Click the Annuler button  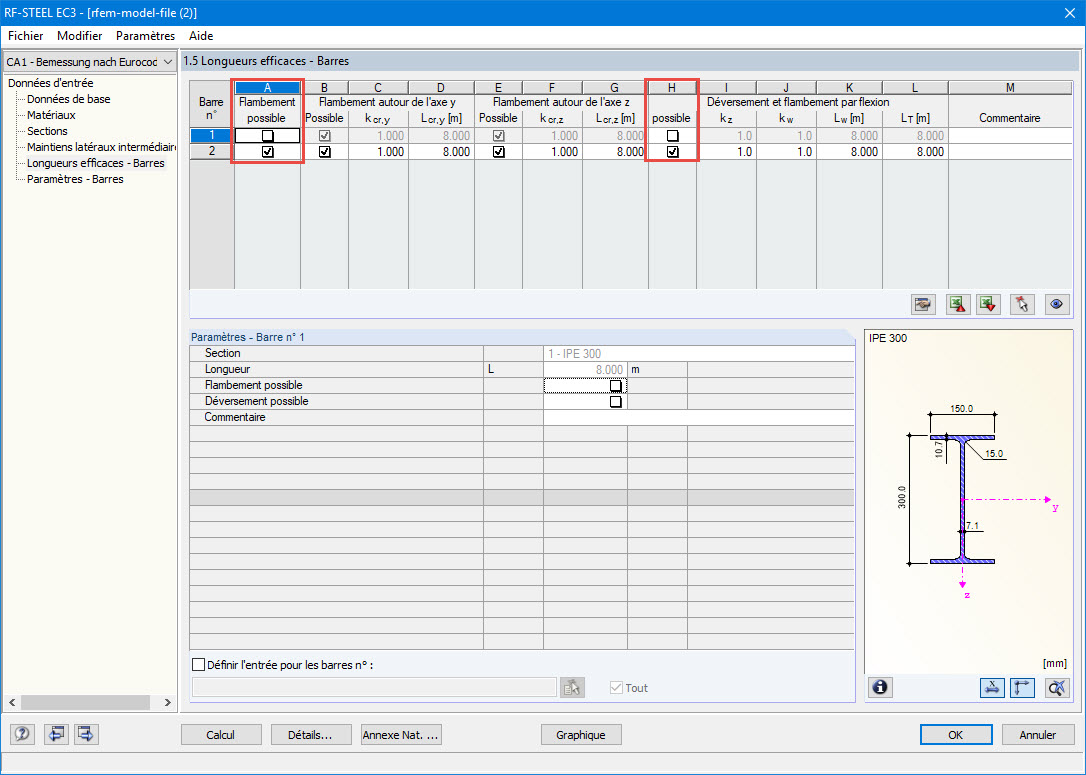pyautogui.click(x=1038, y=735)
